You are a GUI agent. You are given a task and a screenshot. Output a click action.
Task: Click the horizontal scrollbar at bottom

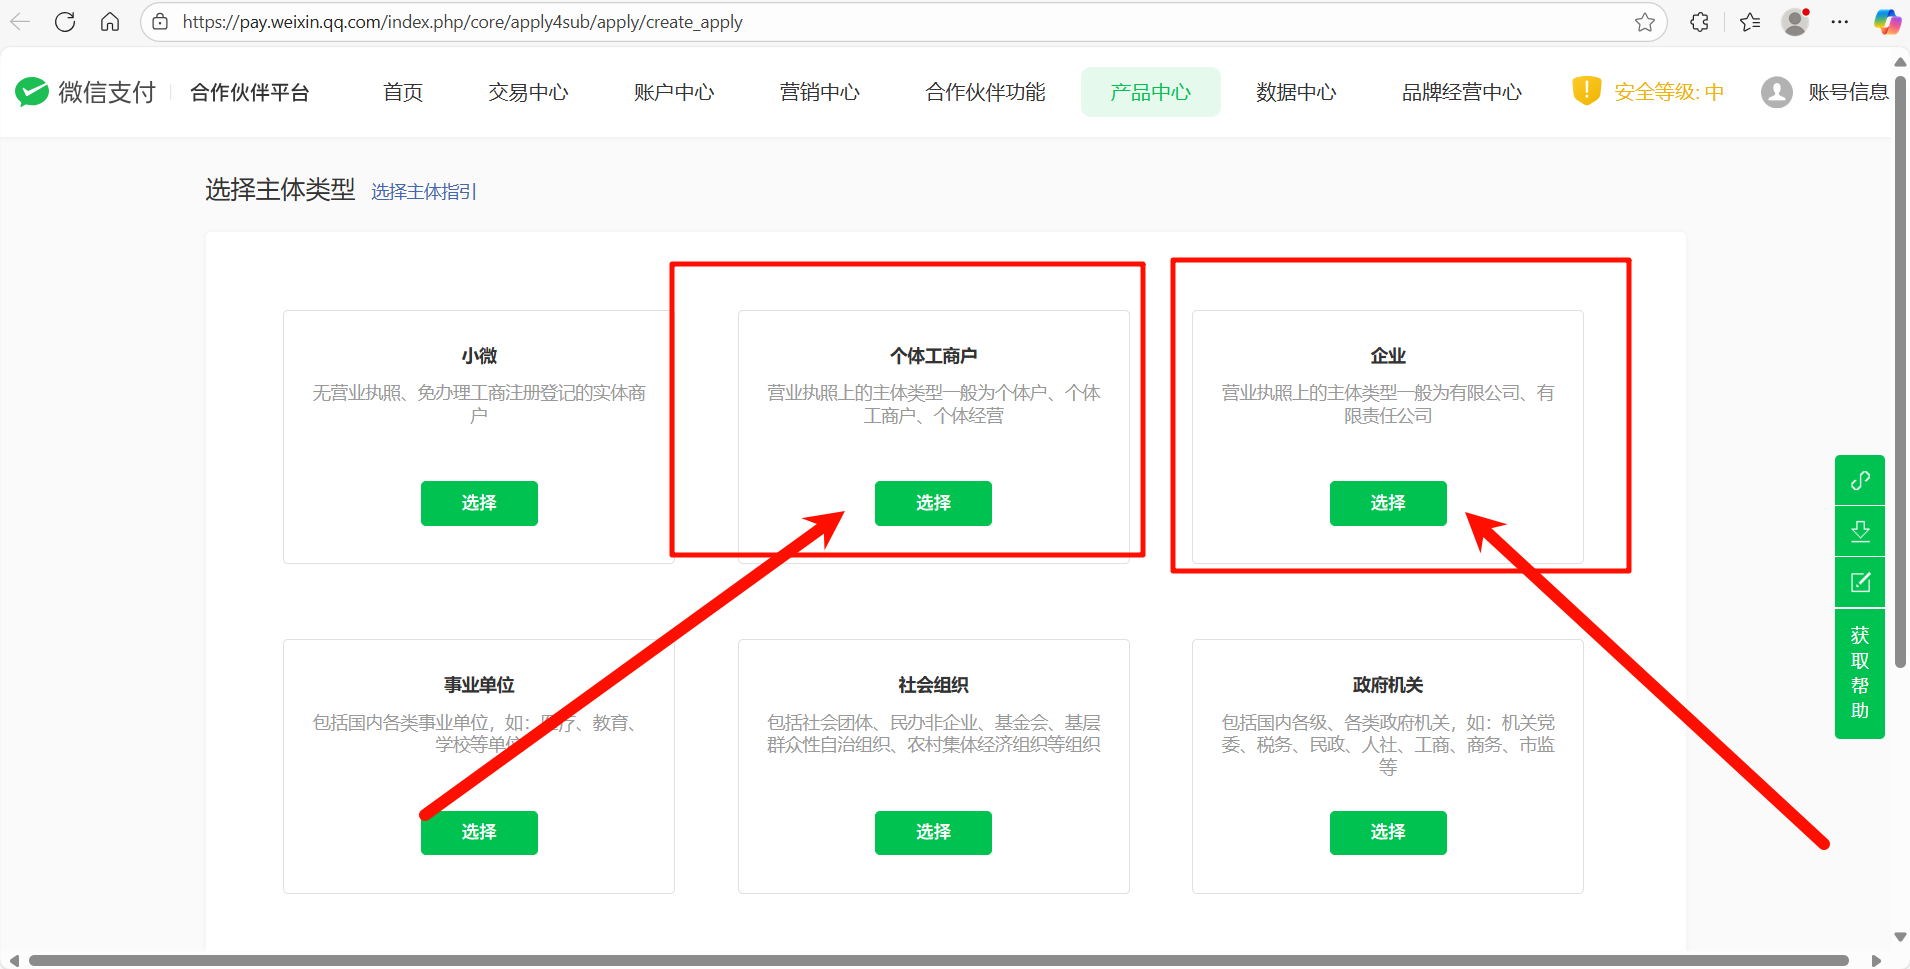click(938, 960)
